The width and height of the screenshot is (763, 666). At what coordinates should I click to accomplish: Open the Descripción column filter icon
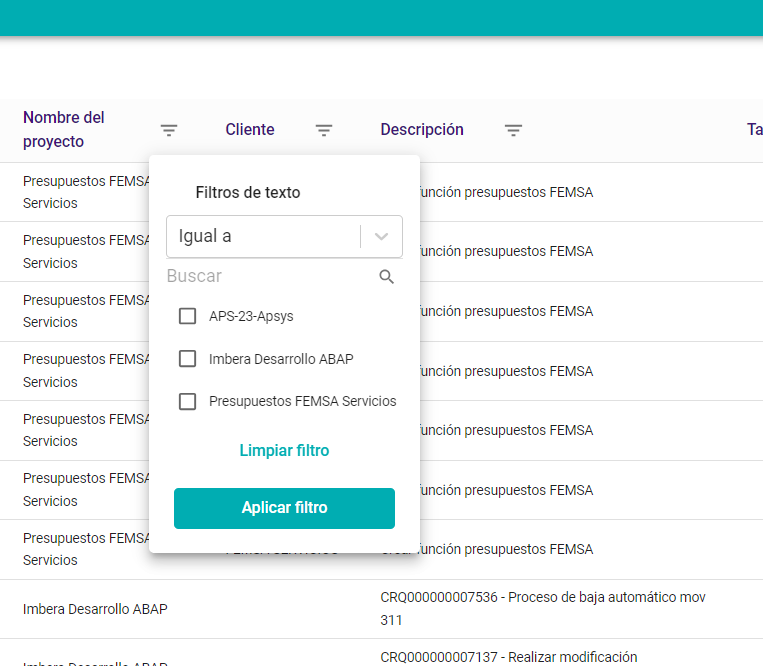coord(513,130)
